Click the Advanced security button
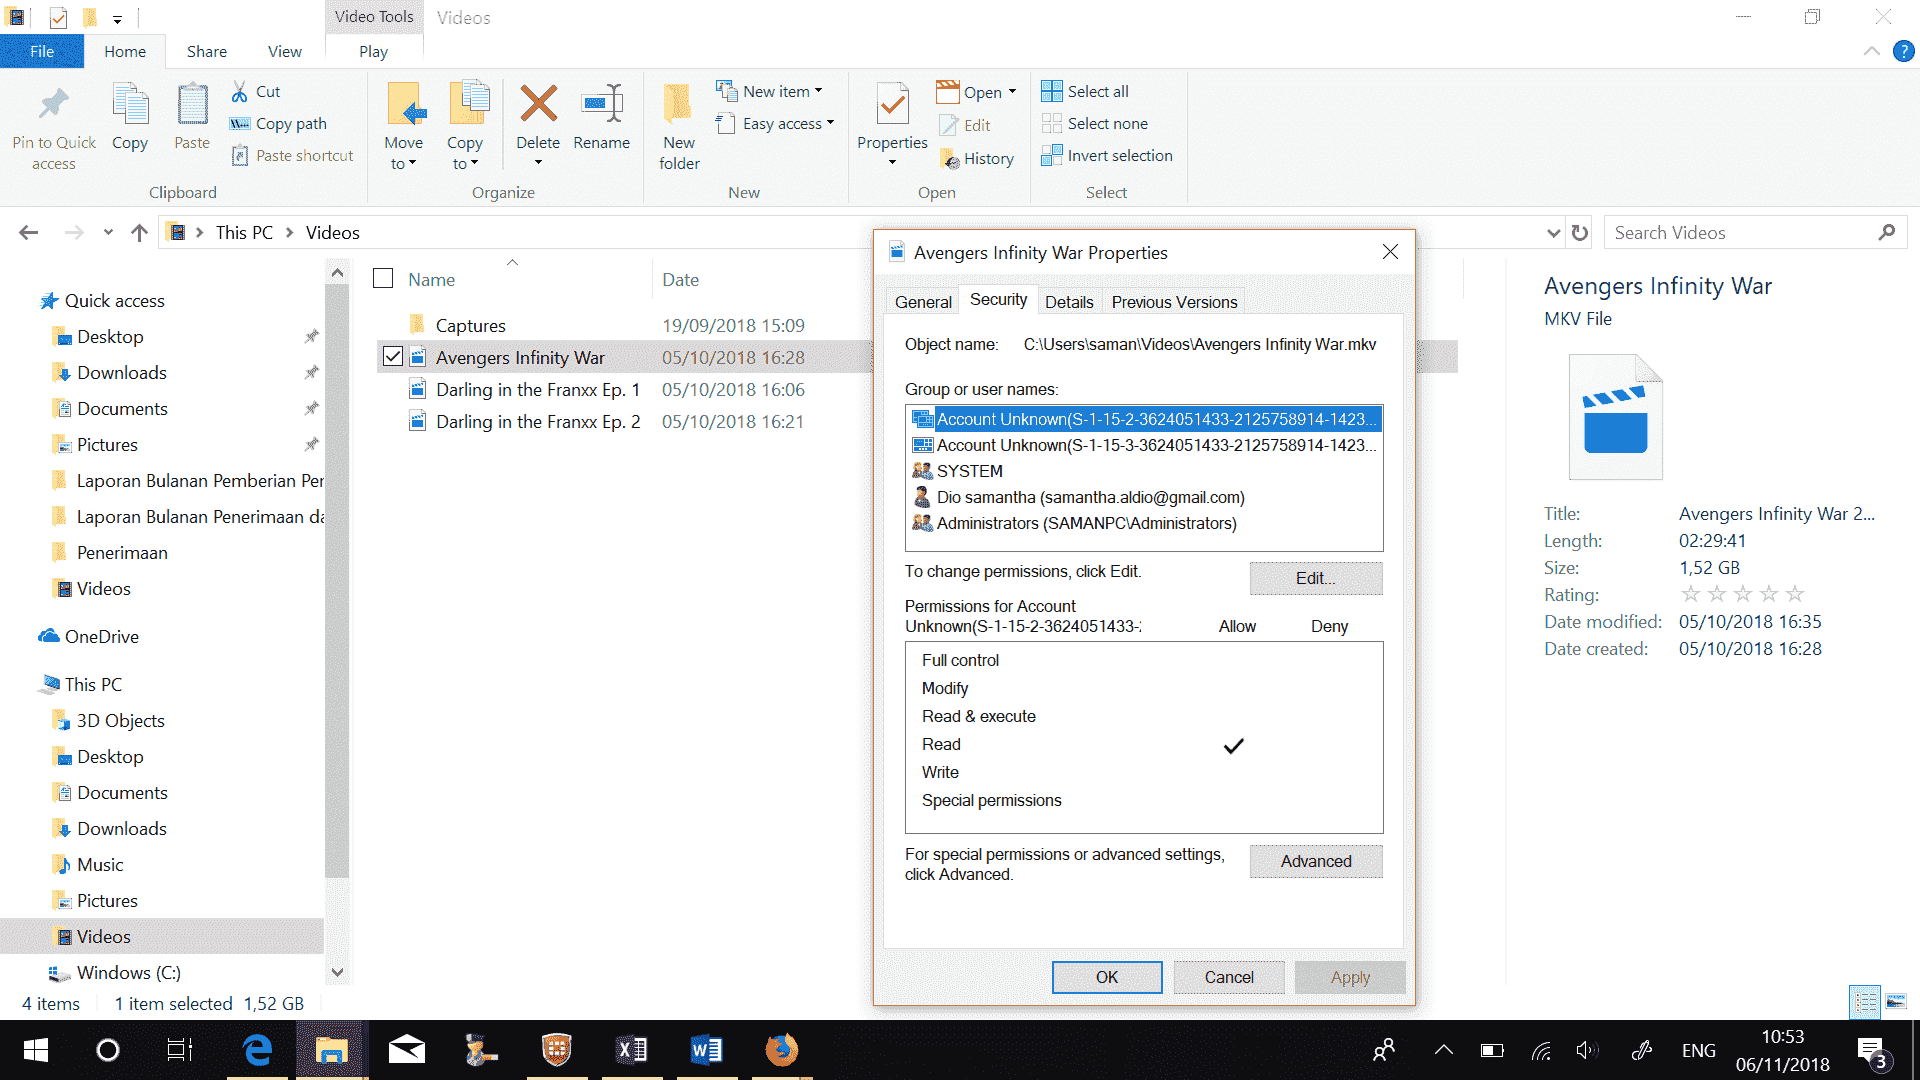Viewport: 1920px width, 1080px height. pyautogui.click(x=1316, y=861)
